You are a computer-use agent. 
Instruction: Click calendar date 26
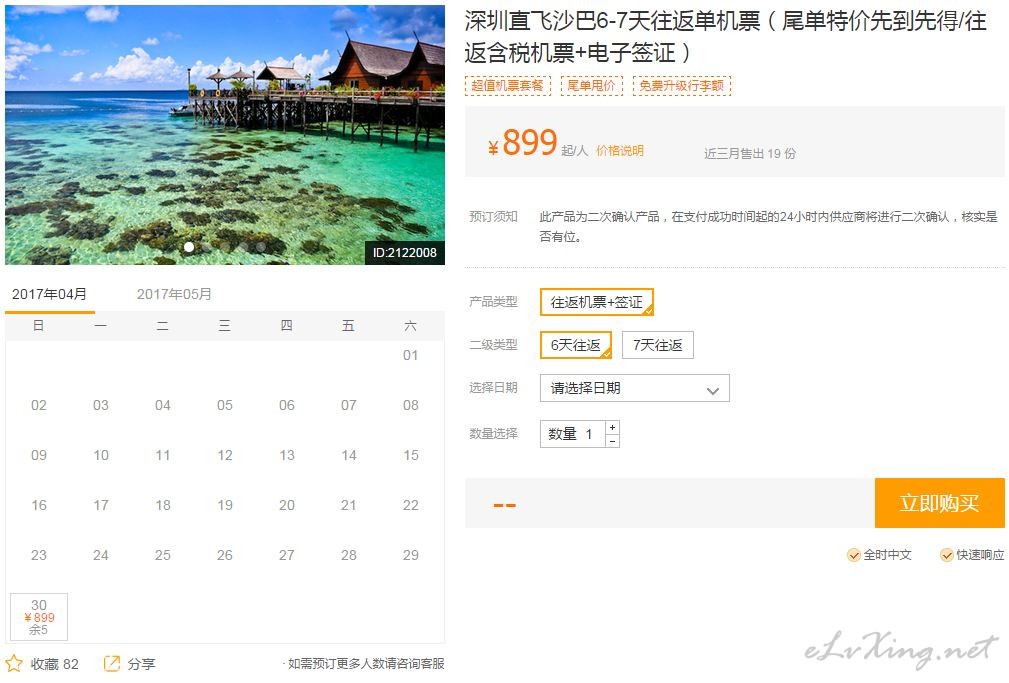click(x=225, y=555)
